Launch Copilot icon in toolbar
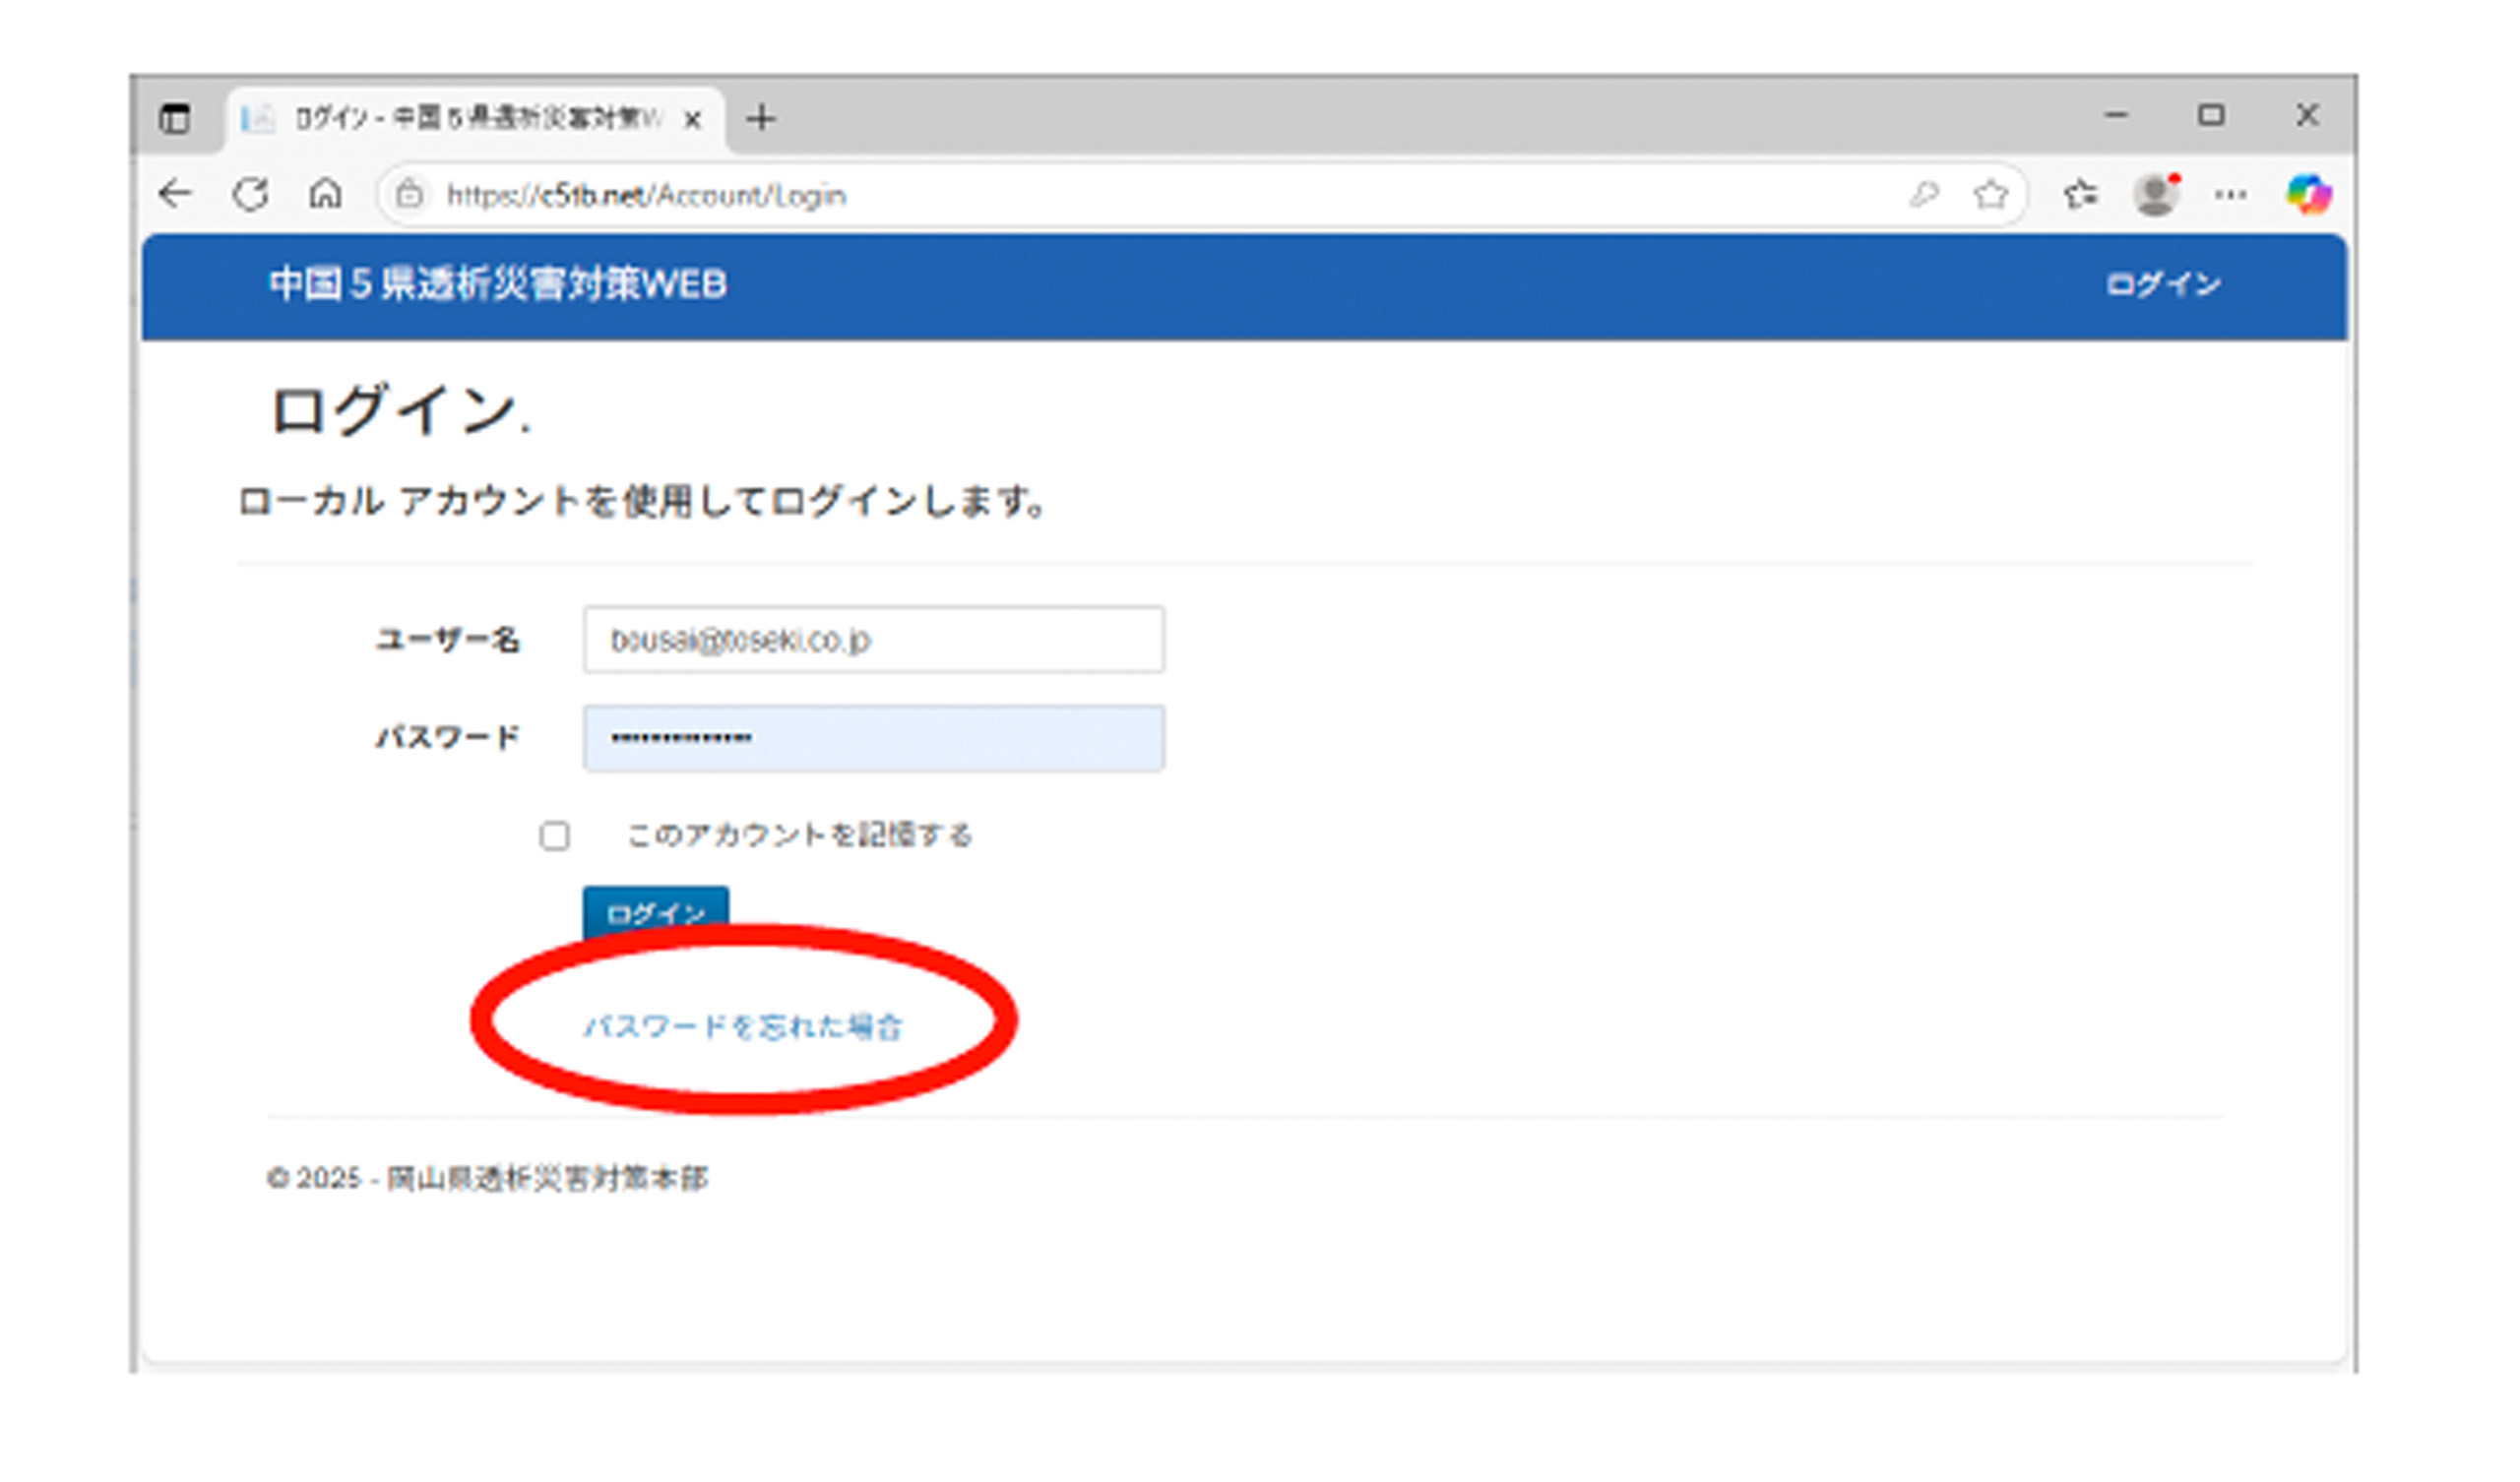The height and width of the screenshot is (1482, 2520). coord(2308,194)
